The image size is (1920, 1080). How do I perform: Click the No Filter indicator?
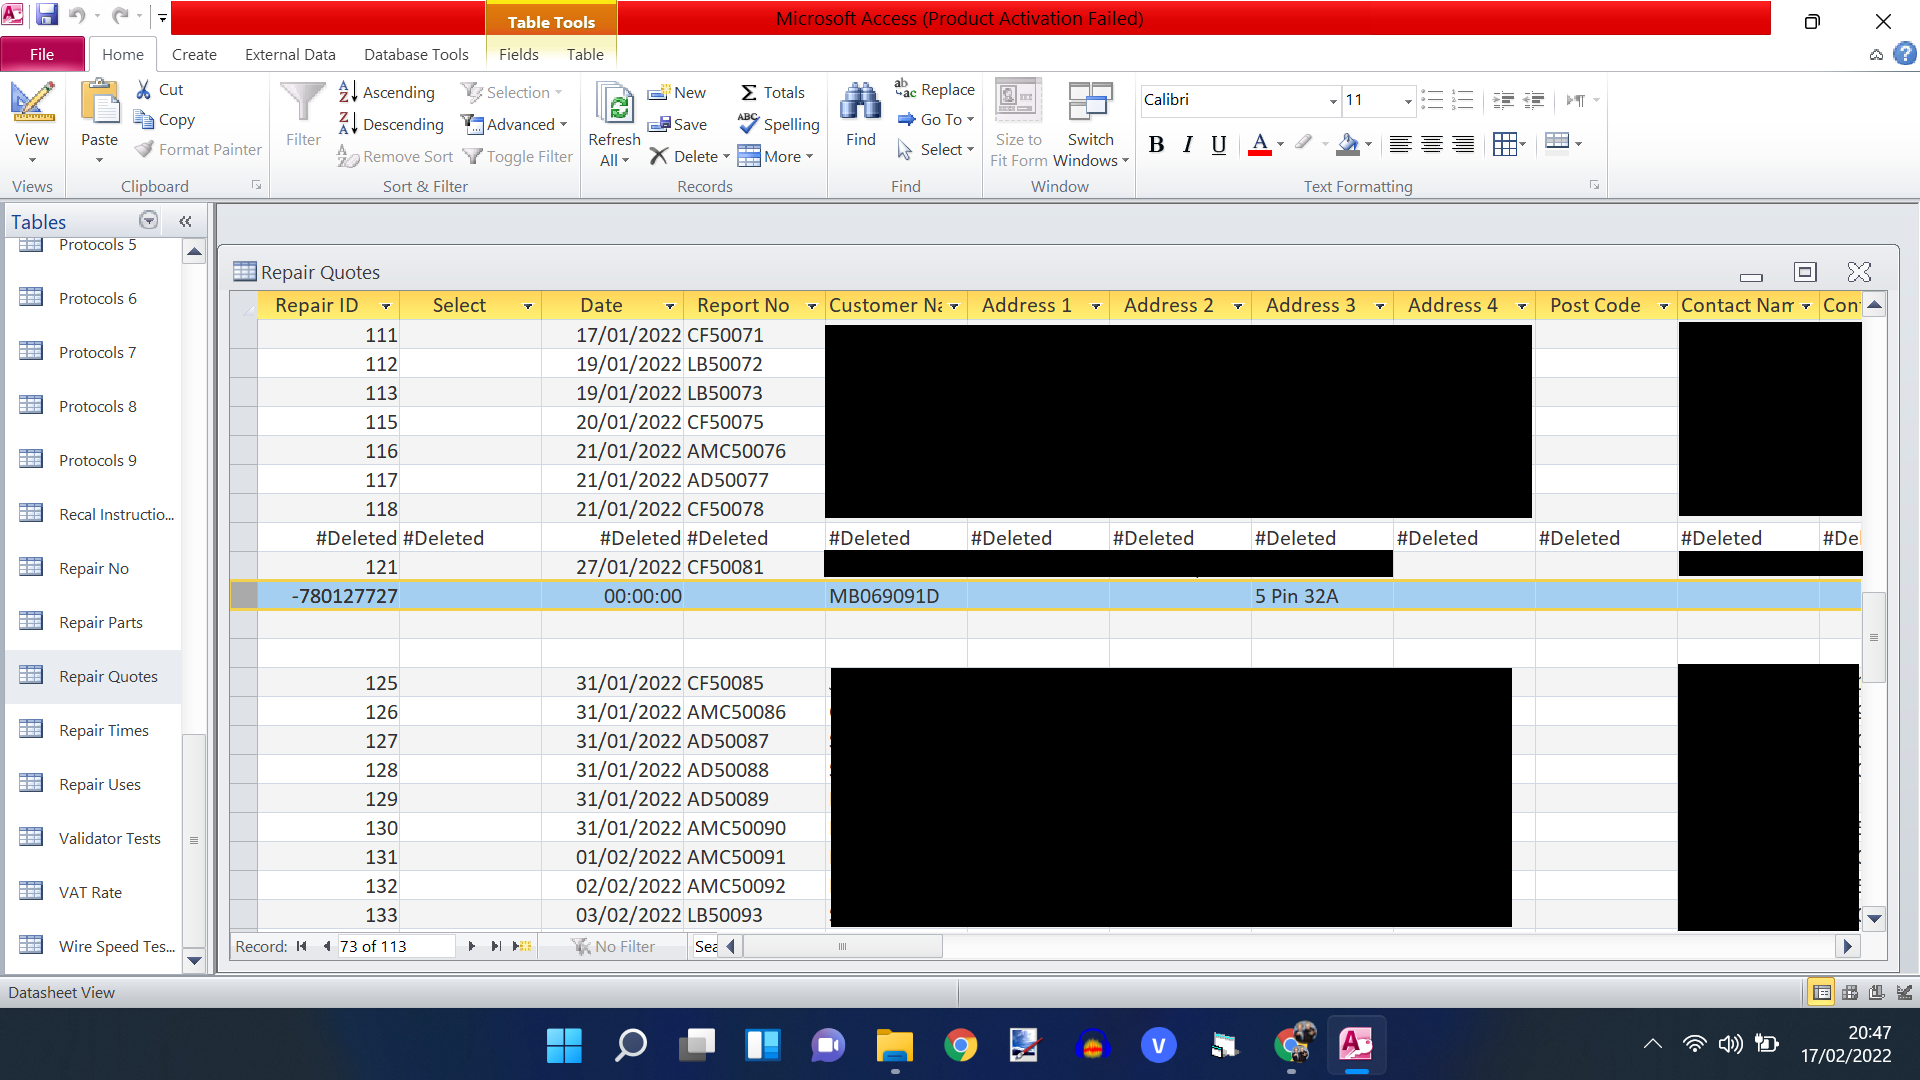(x=613, y=946)
